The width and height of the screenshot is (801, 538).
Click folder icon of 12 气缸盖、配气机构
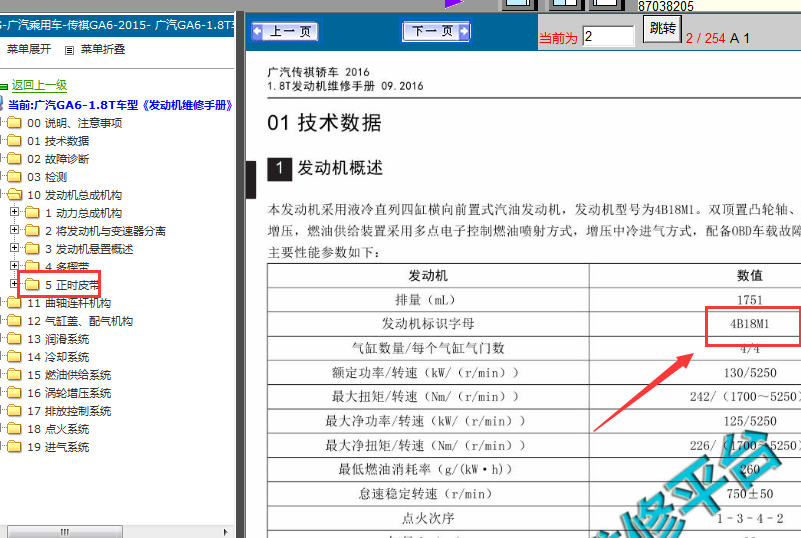[14, 321]
